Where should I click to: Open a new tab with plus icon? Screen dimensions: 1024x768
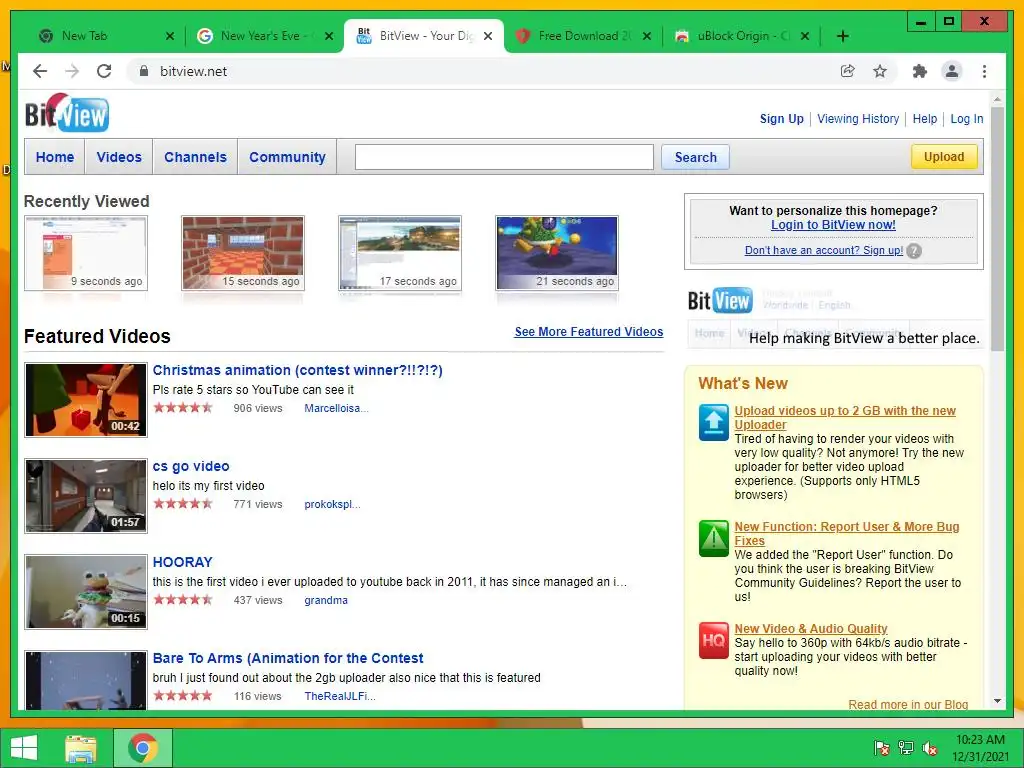[x=842, y=36]
